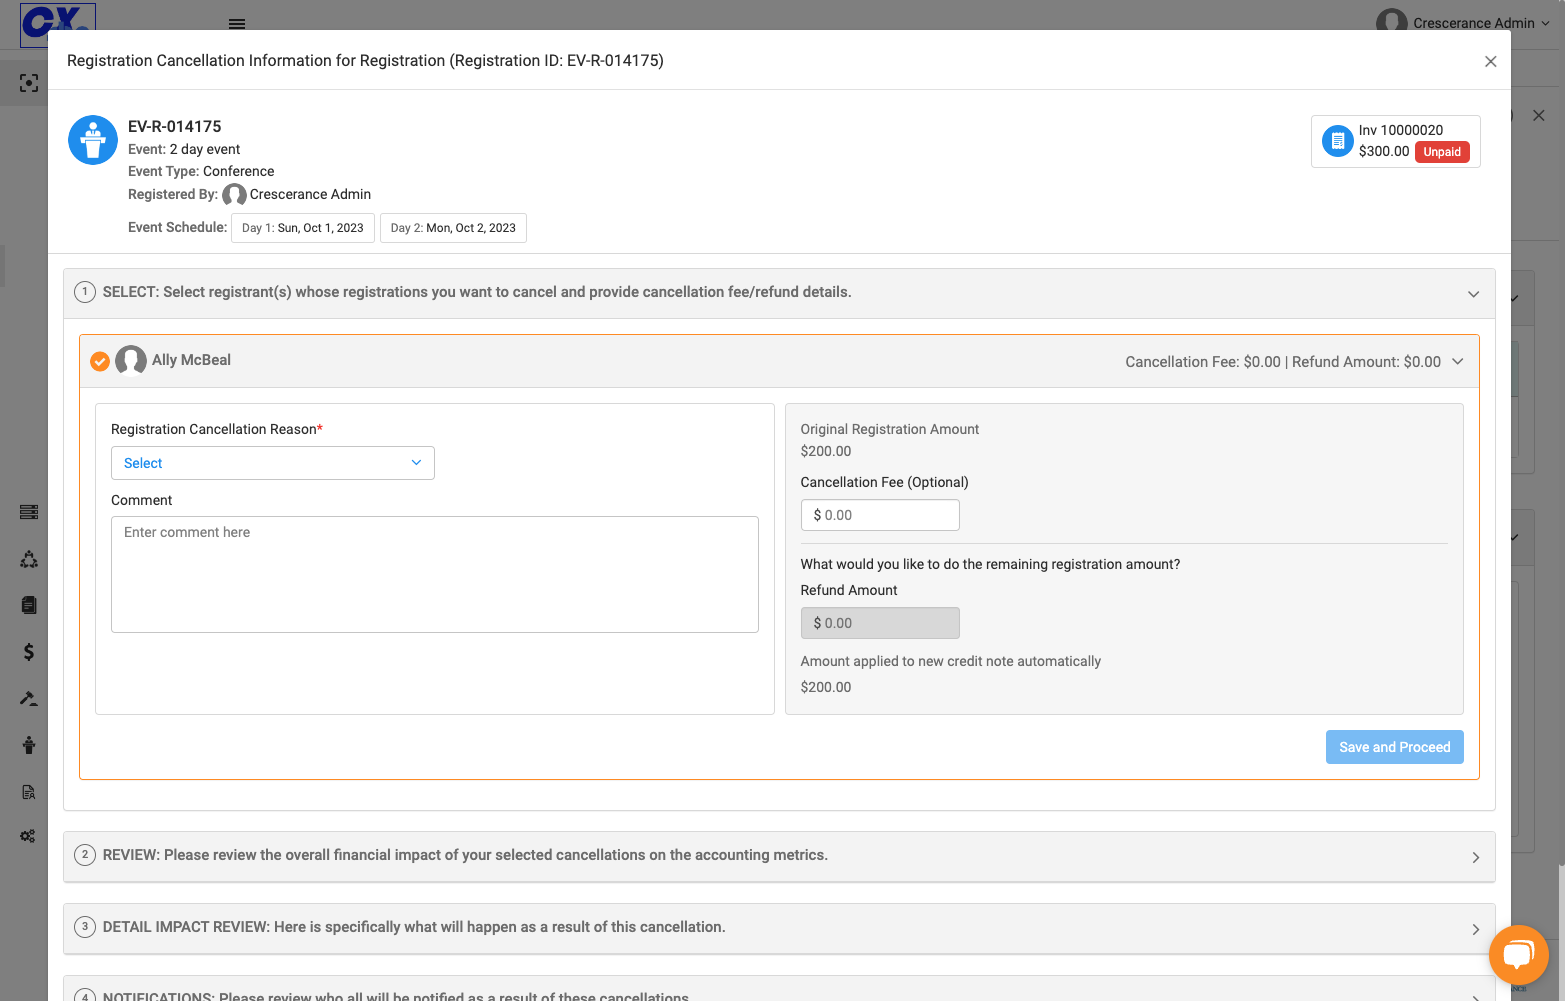Image resolution: width=1565 pixels, height=1001 pixels.
Task: Click the blue invoice document icon
Action: [x=1337, y=141]
